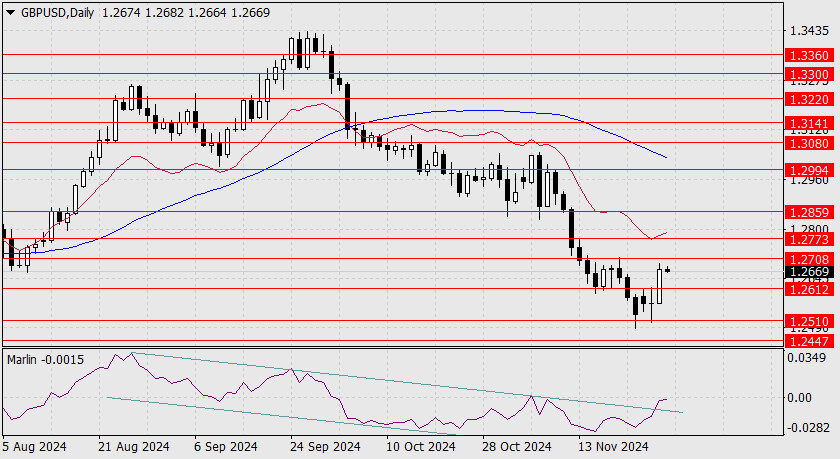Click the -0.0282 oscillator scale value
The image size is (840, 459).
click(807, 427)
